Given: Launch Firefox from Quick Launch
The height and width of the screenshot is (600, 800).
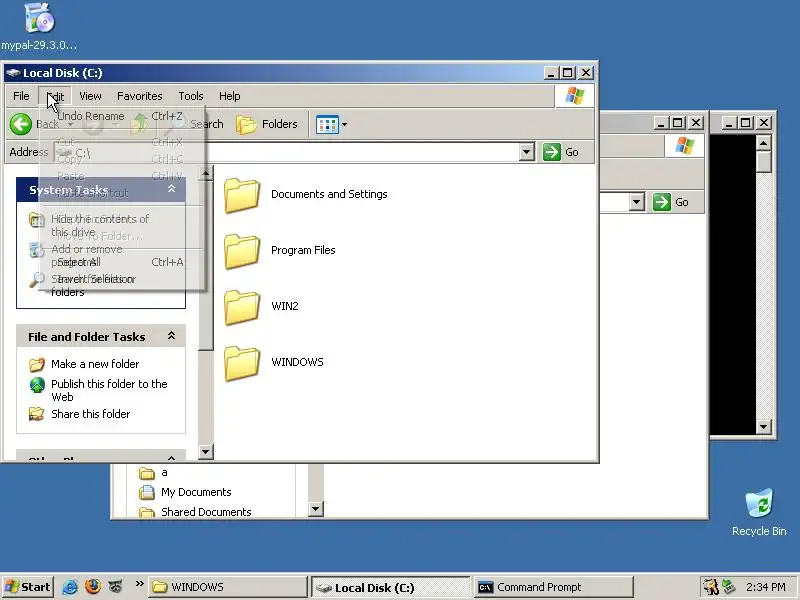Looking at the screenshot, I should pos(93,587).
